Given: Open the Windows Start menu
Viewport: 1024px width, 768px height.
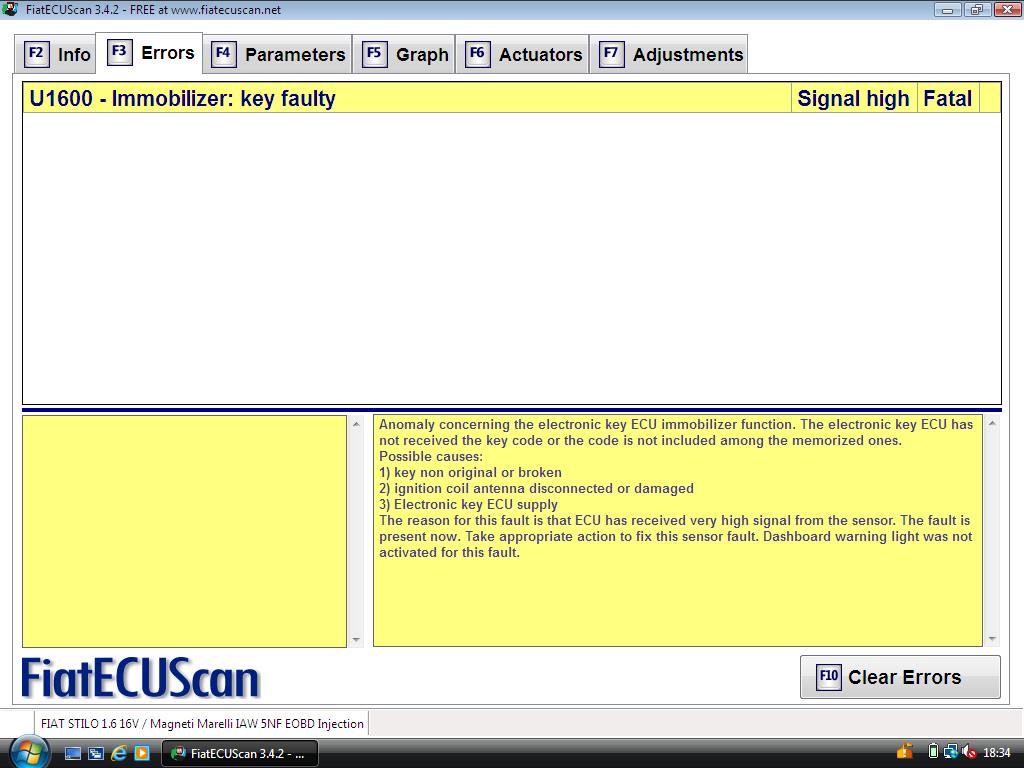Looking at the screenshot, I should [29, 752].
